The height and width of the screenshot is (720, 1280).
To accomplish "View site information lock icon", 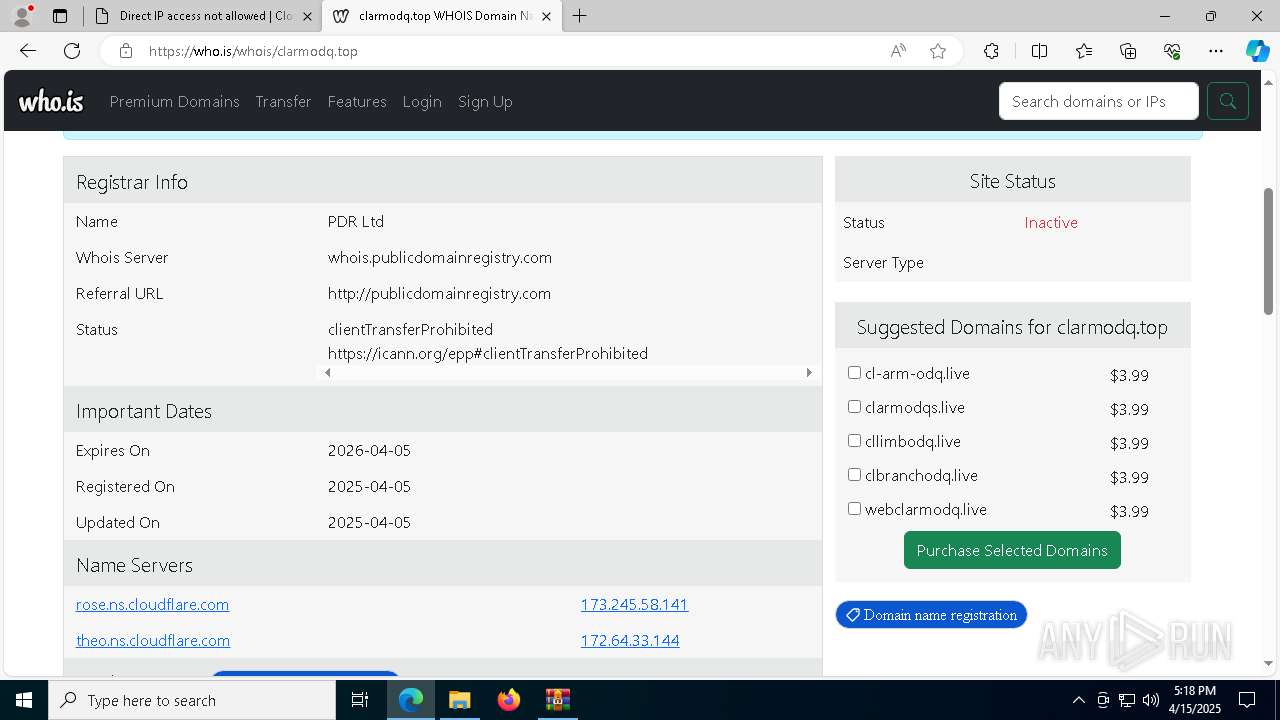I will coord(126,51).
